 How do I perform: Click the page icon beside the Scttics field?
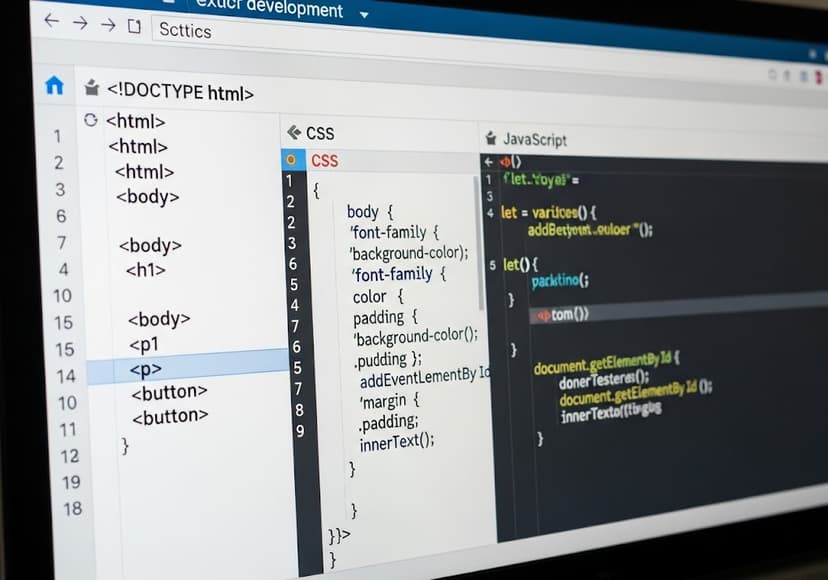(134, 27)
